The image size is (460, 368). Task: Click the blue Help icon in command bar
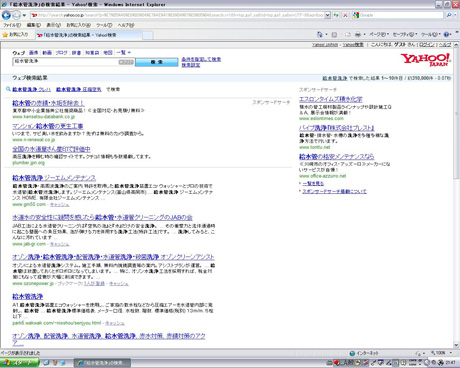pos(447,34)
